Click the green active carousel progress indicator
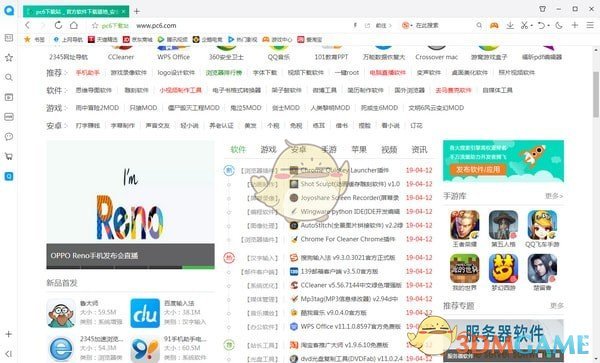Viewport: 600px width, 363px height. click(198, 267)
